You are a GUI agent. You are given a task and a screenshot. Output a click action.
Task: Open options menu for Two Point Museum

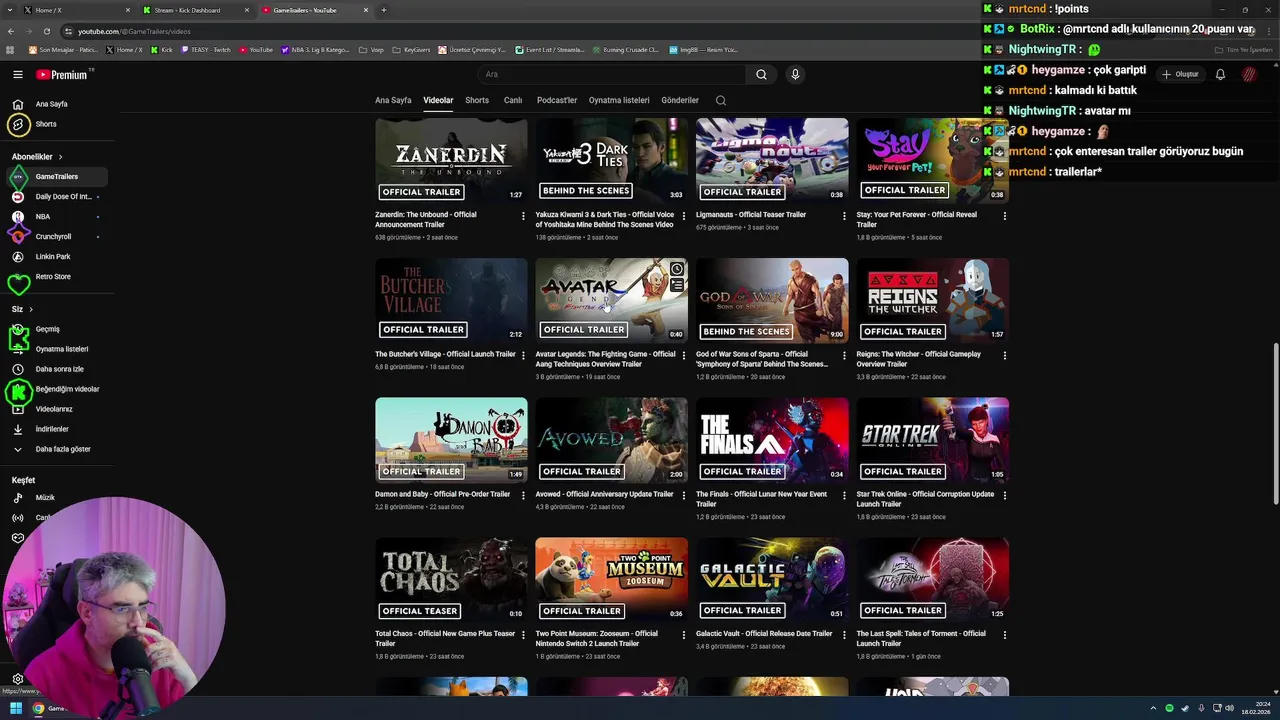click(684, 634)
